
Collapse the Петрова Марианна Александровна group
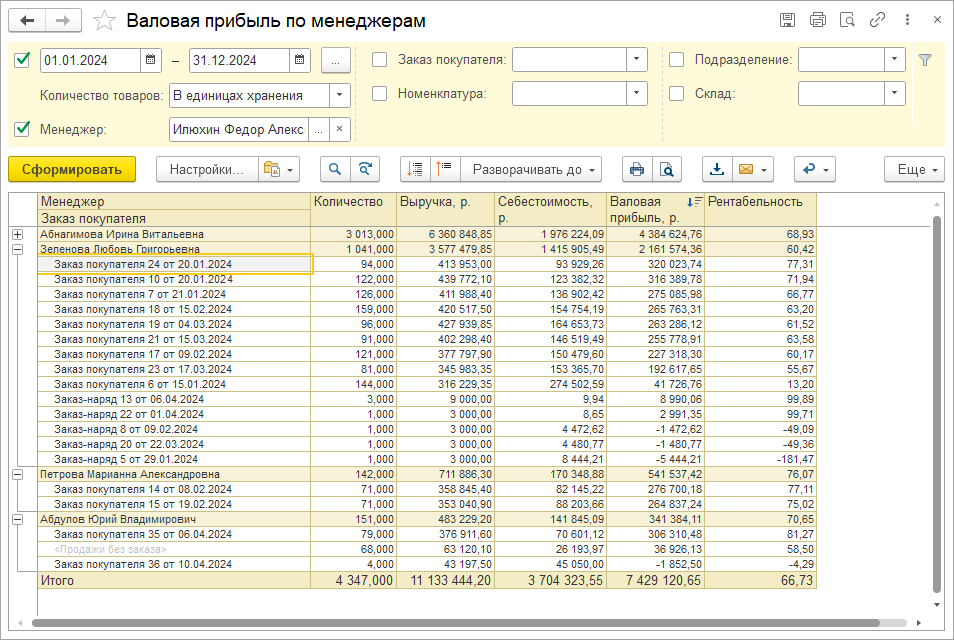[17, 474]
